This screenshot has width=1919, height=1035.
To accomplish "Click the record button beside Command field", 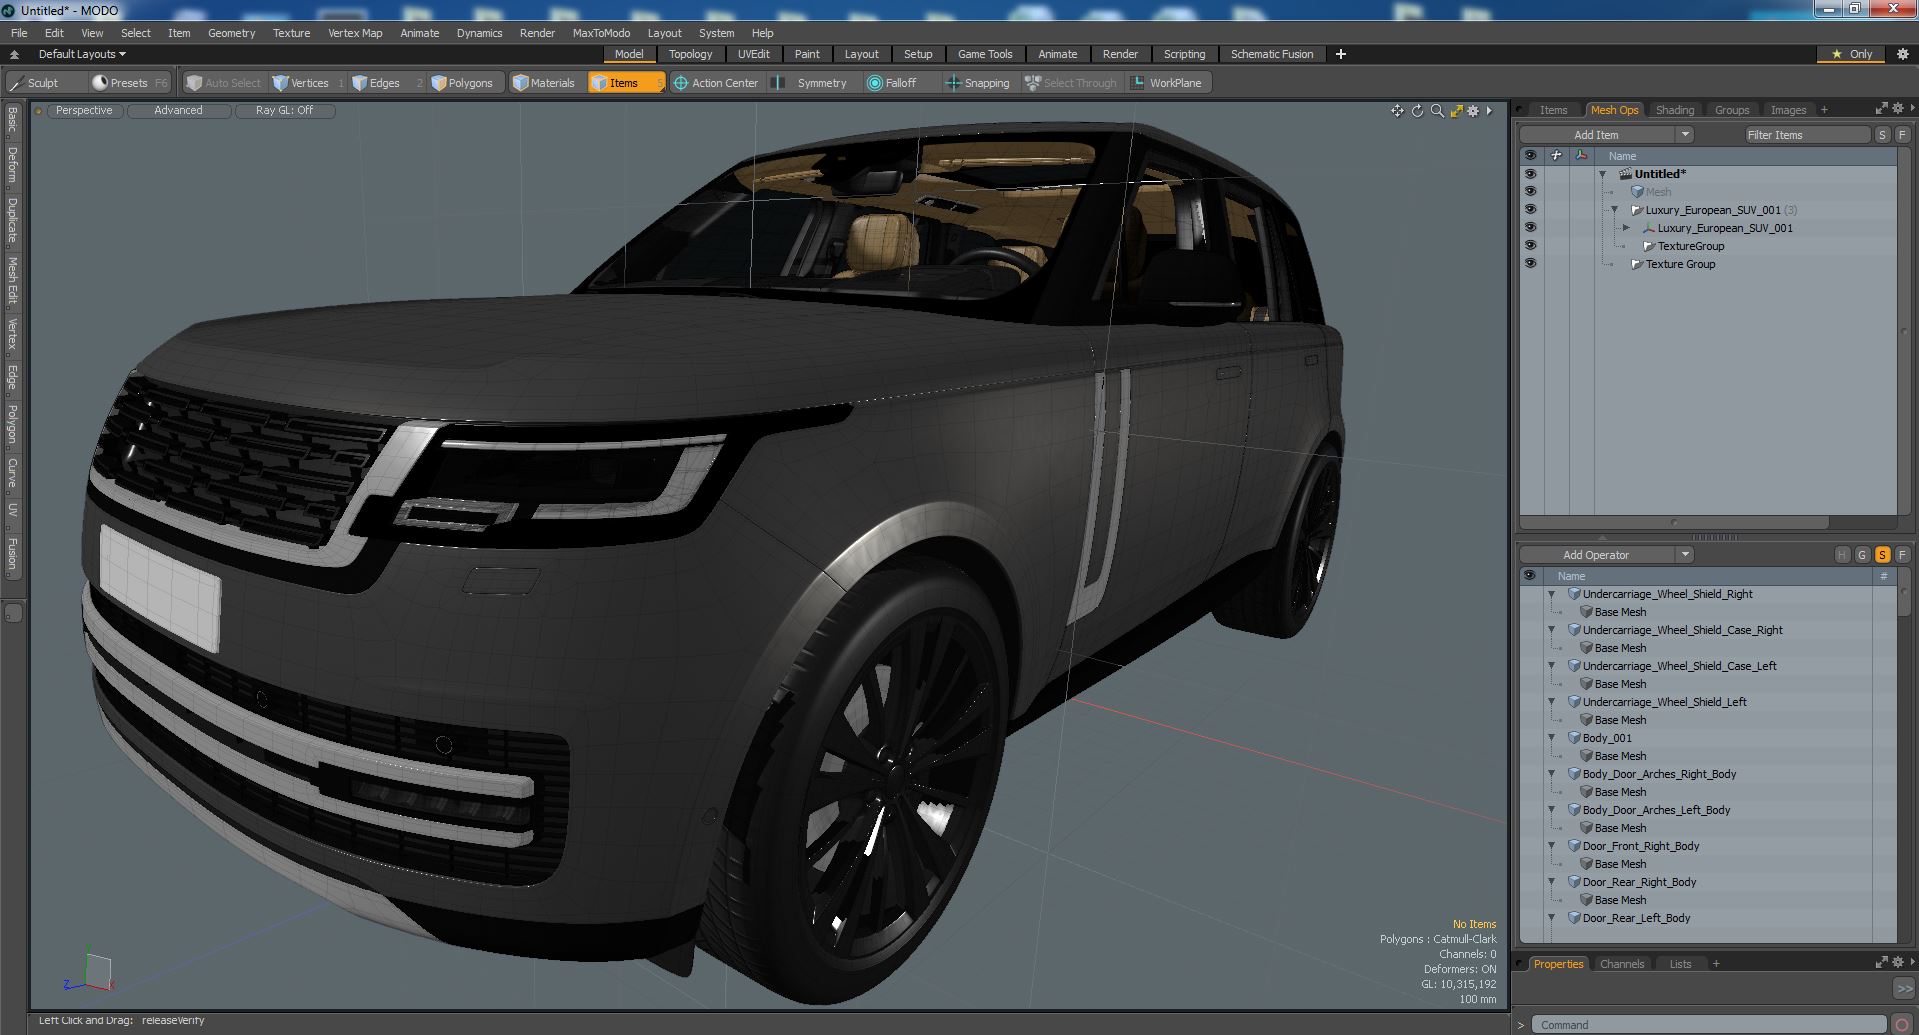I will pyautogui.click(x=1902, y=1024).
